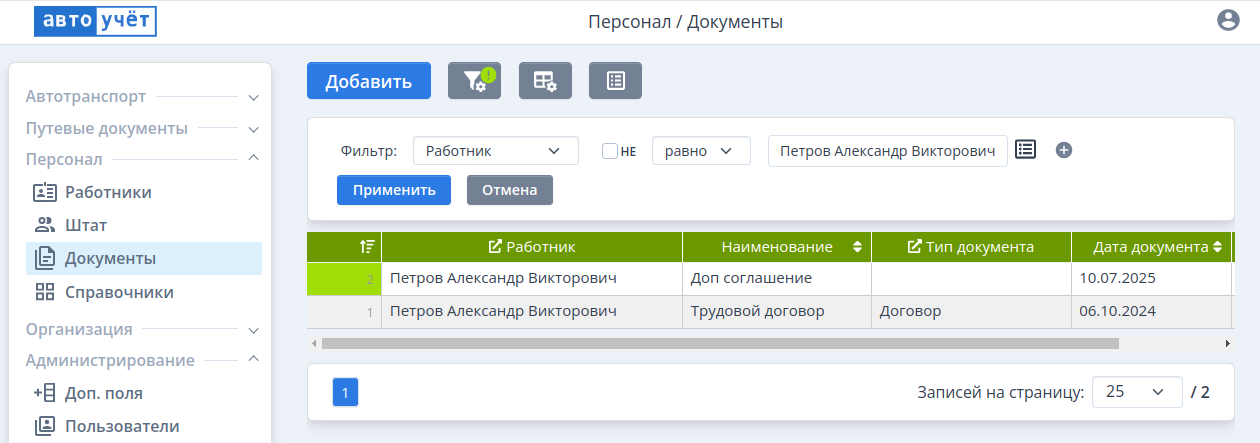
Task: Go to Справочники sidebar item
Action: click(x=119, y=292)
